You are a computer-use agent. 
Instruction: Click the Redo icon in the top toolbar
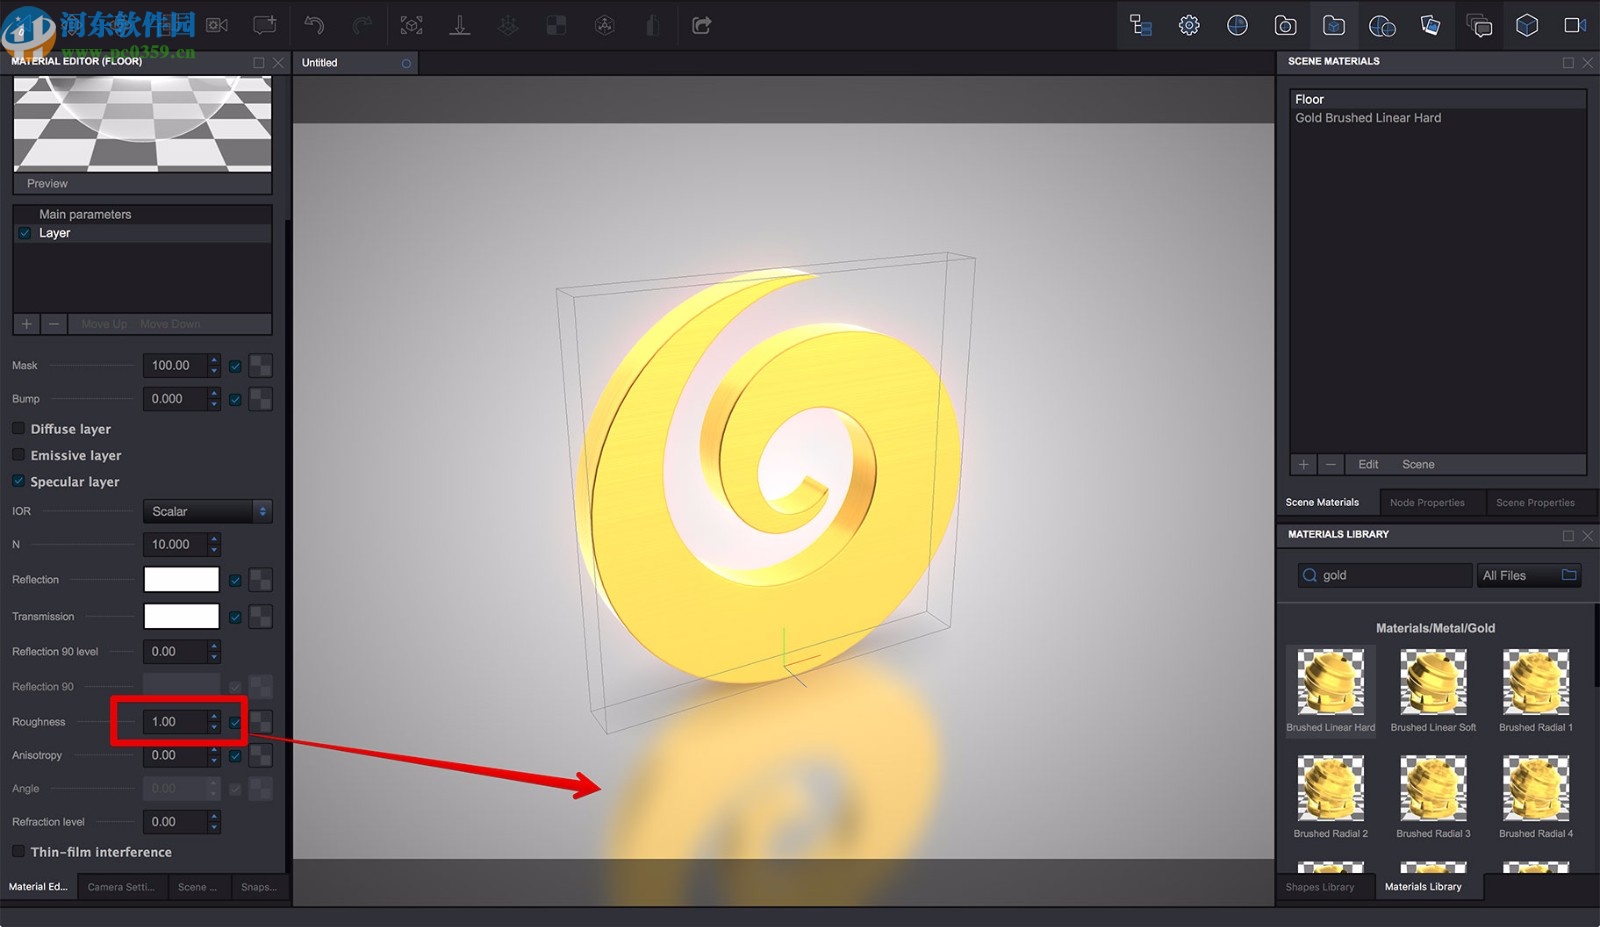(x=361, y=25)
